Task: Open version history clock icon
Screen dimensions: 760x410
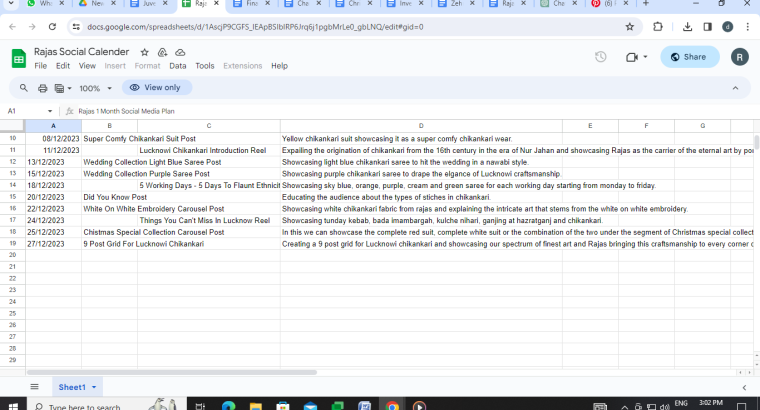Action: 600,57
